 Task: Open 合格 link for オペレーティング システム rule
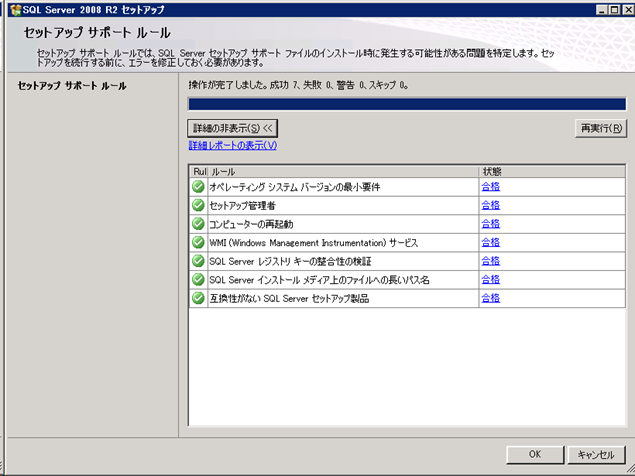[491, 187]
